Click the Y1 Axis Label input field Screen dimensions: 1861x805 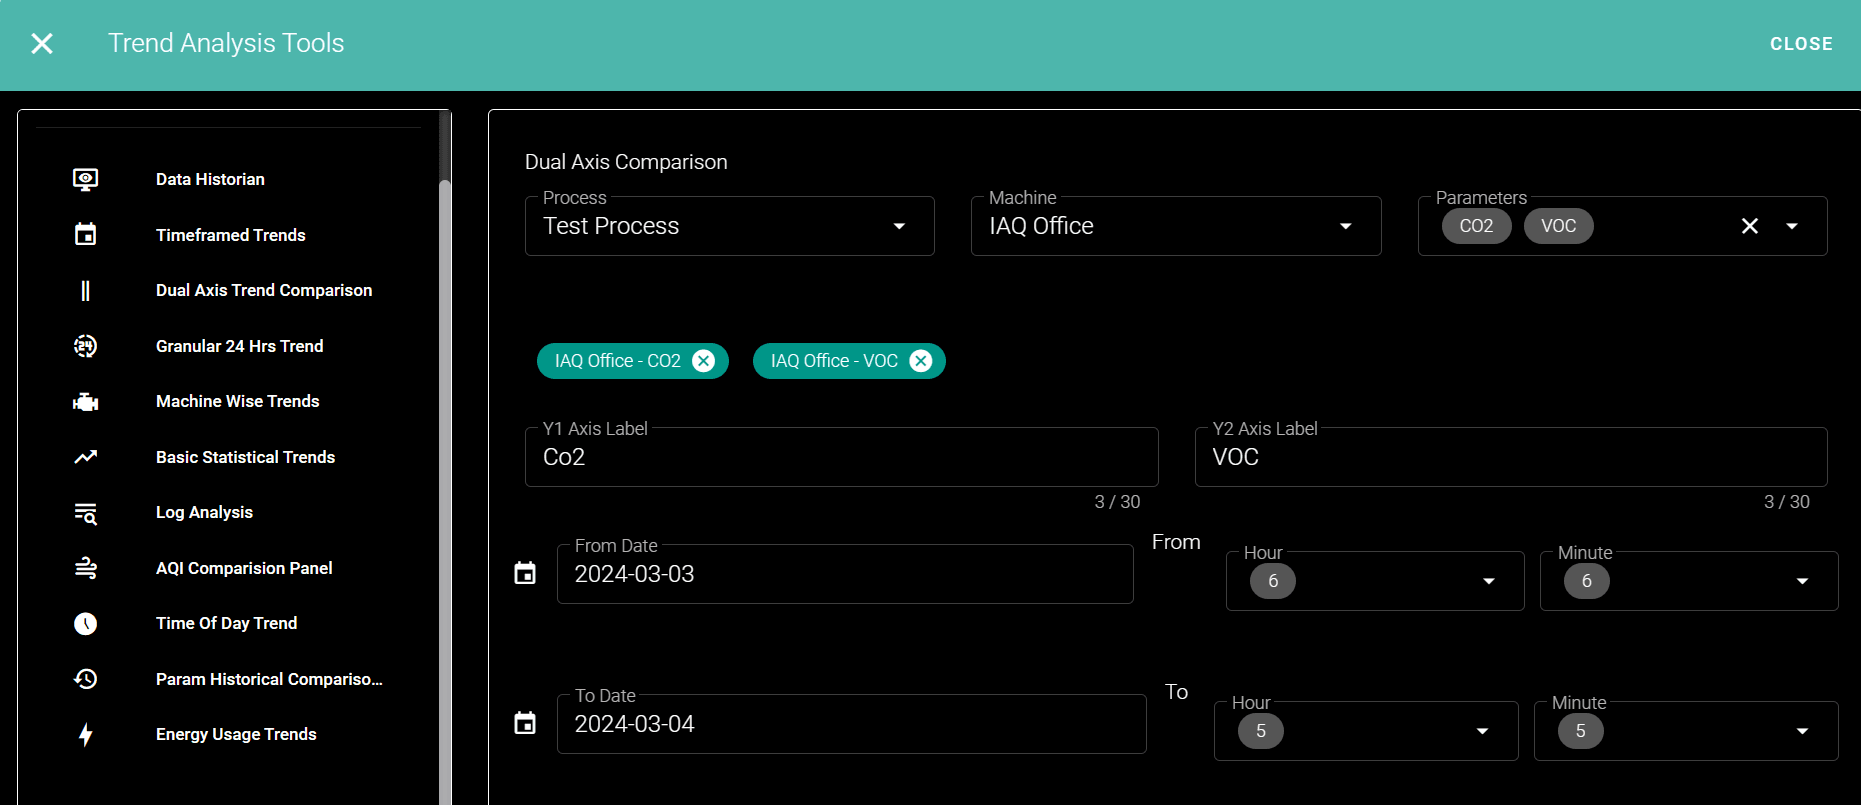(840, 458)
